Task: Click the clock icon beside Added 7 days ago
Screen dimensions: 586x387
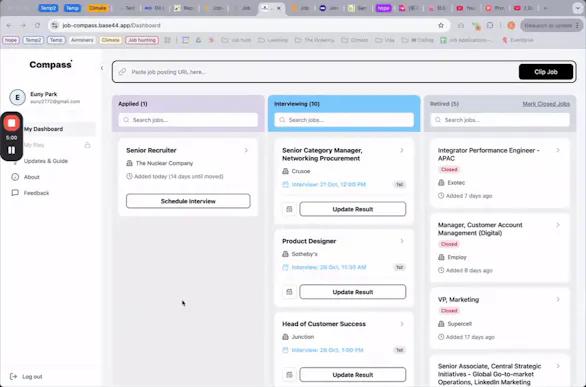Action: (441, 196)
